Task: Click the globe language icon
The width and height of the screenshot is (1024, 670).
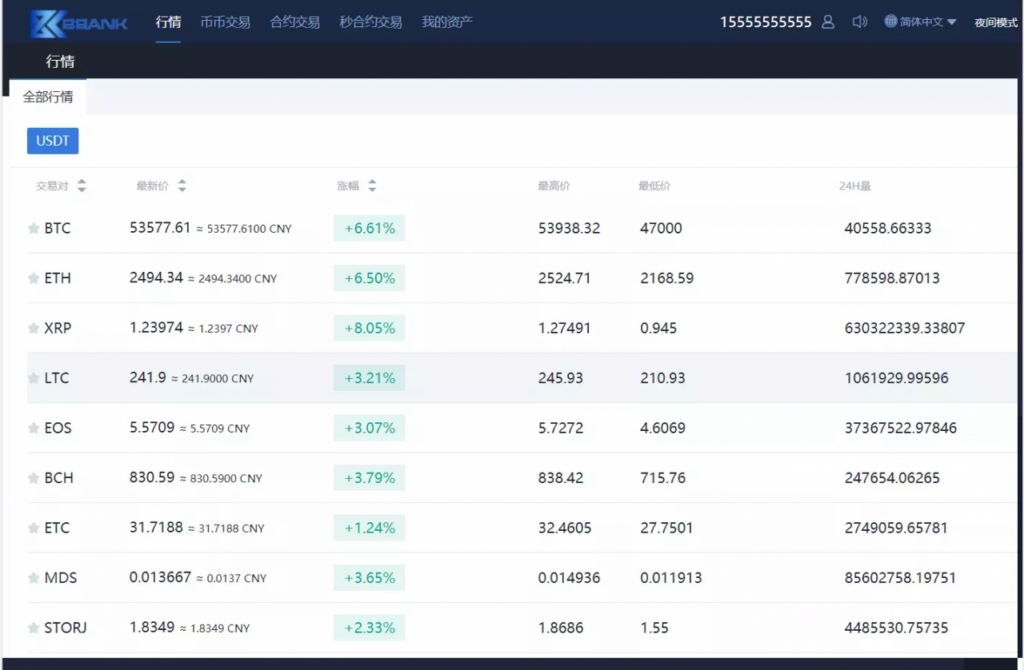Action: [890, 21]
